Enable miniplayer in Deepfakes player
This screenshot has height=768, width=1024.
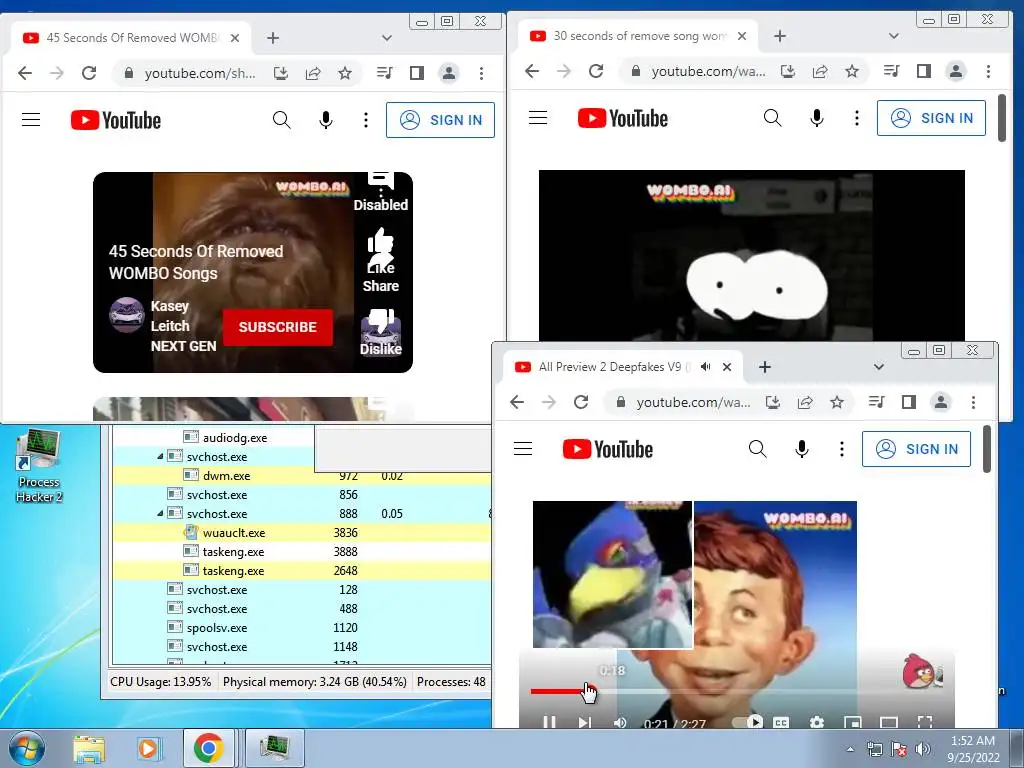click(852, 722)
